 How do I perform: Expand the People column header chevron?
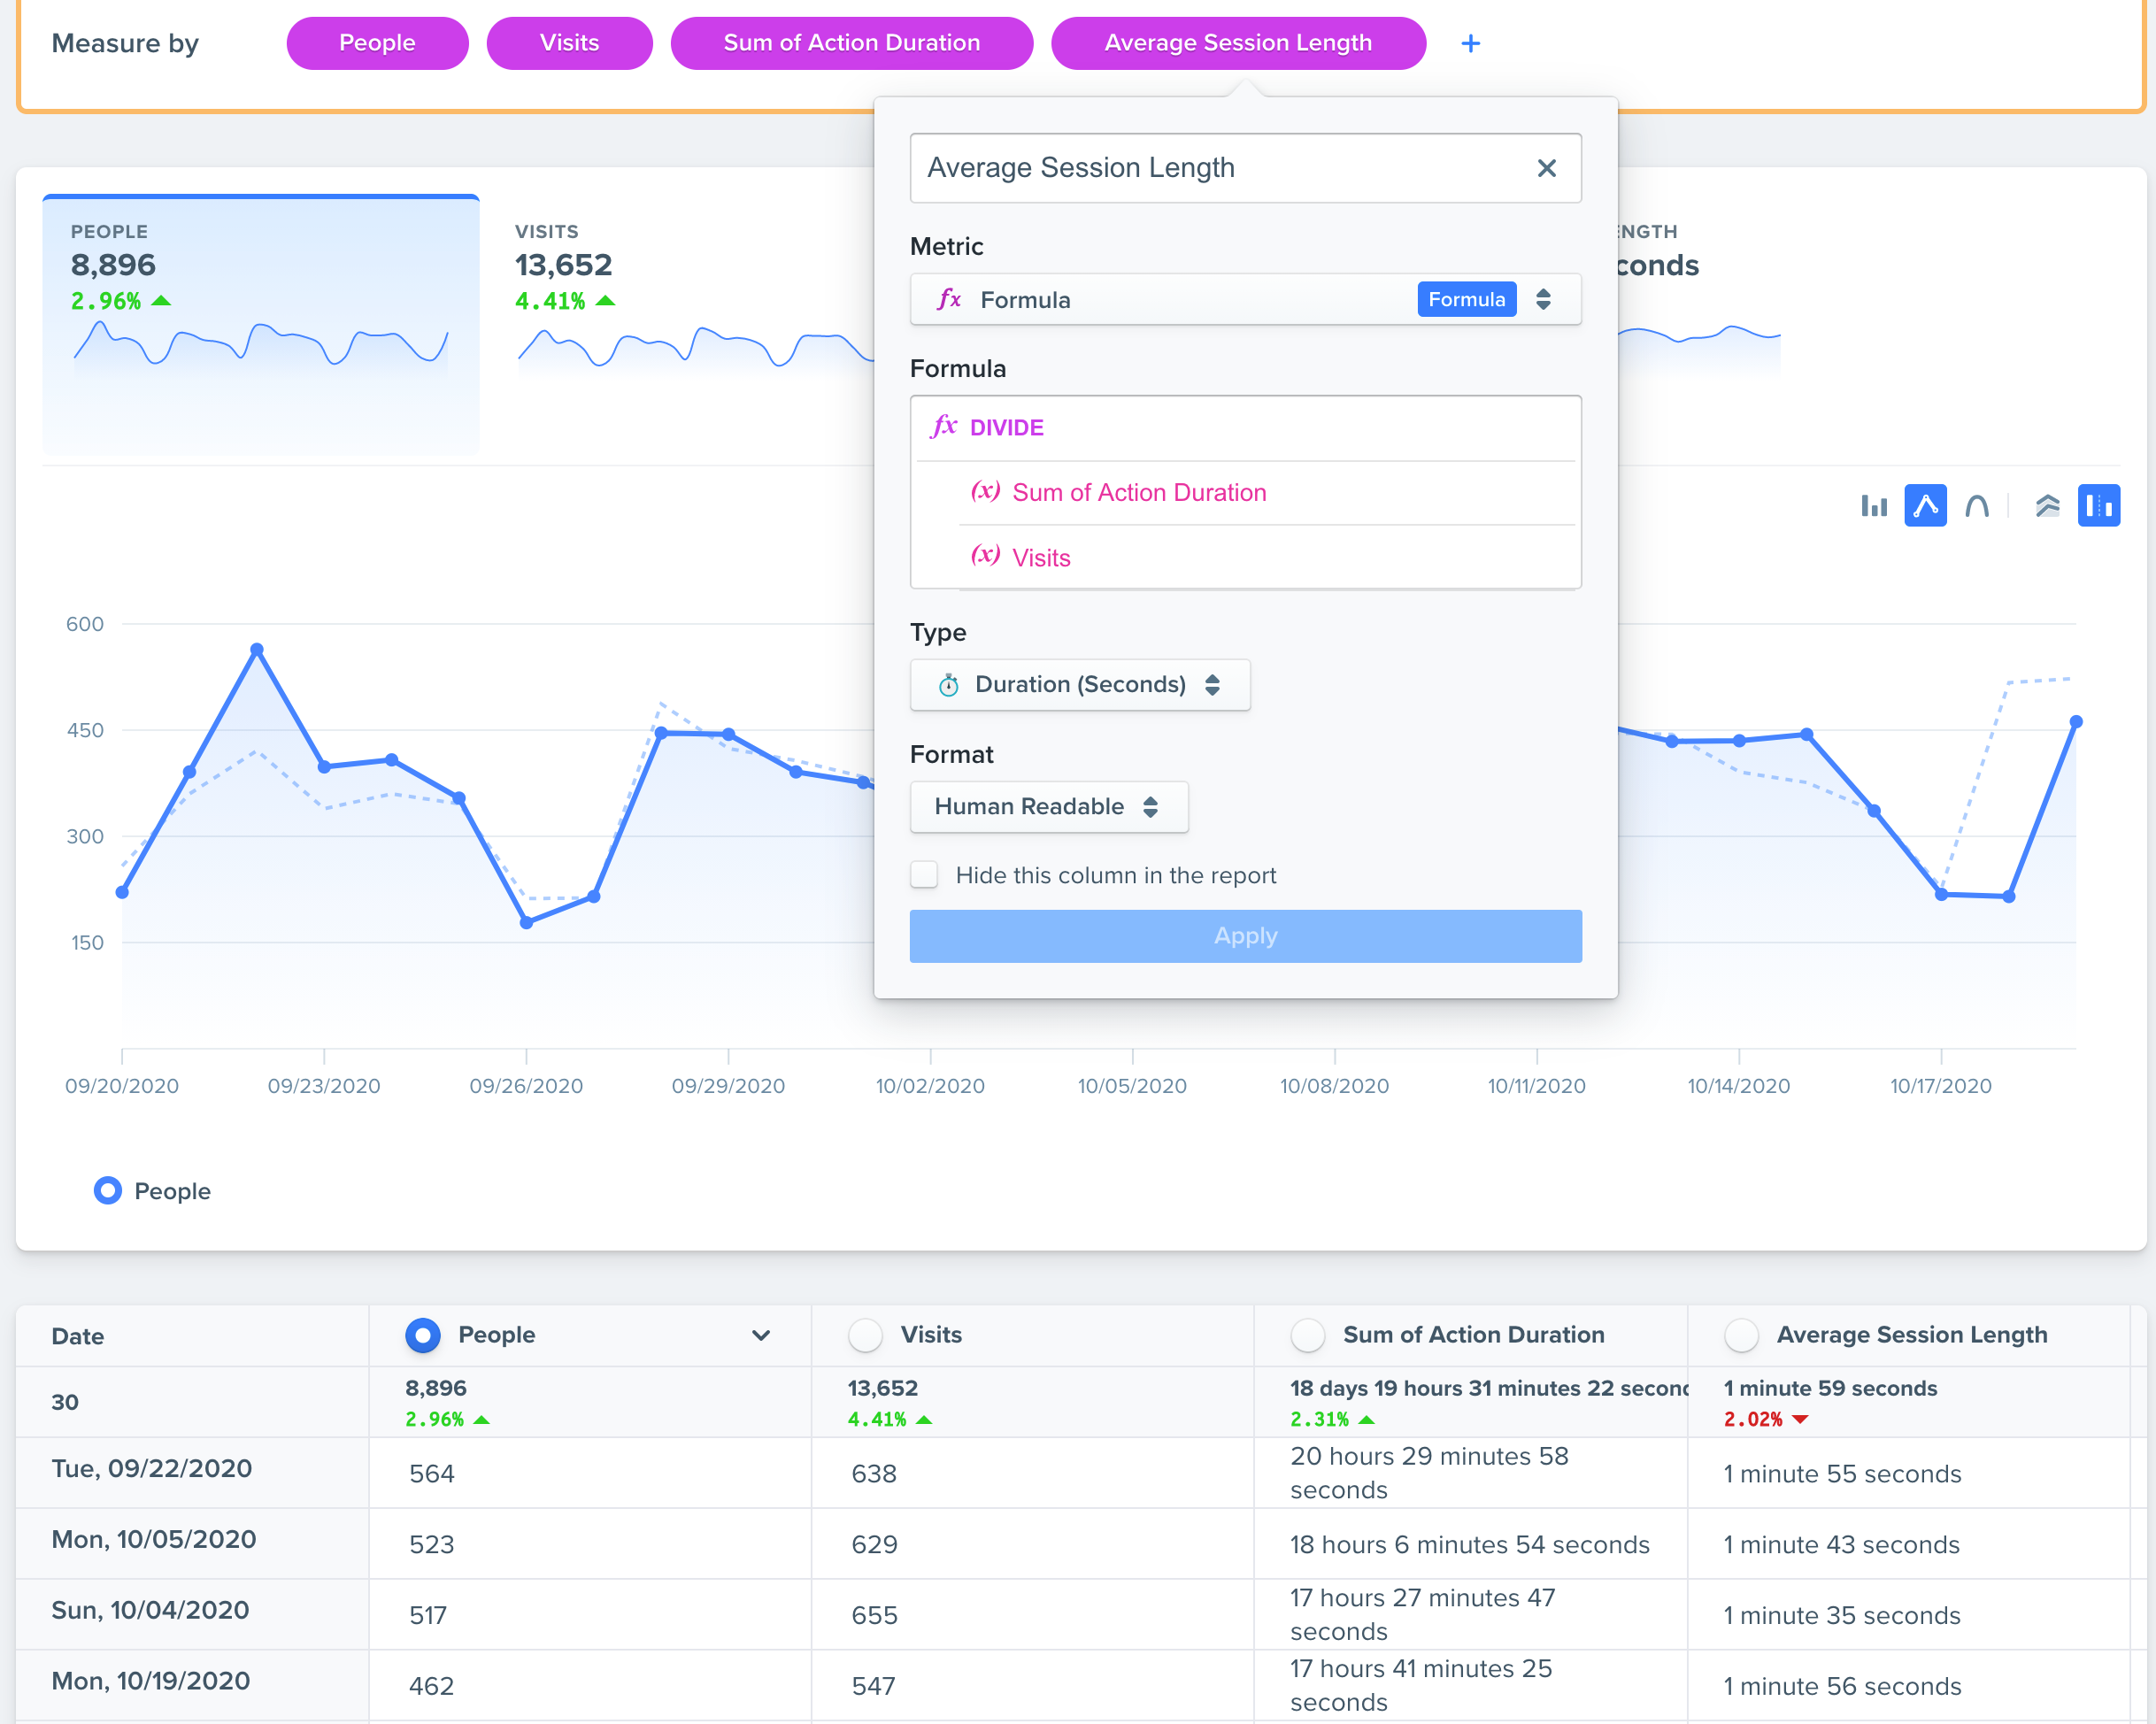[761, 1335]
